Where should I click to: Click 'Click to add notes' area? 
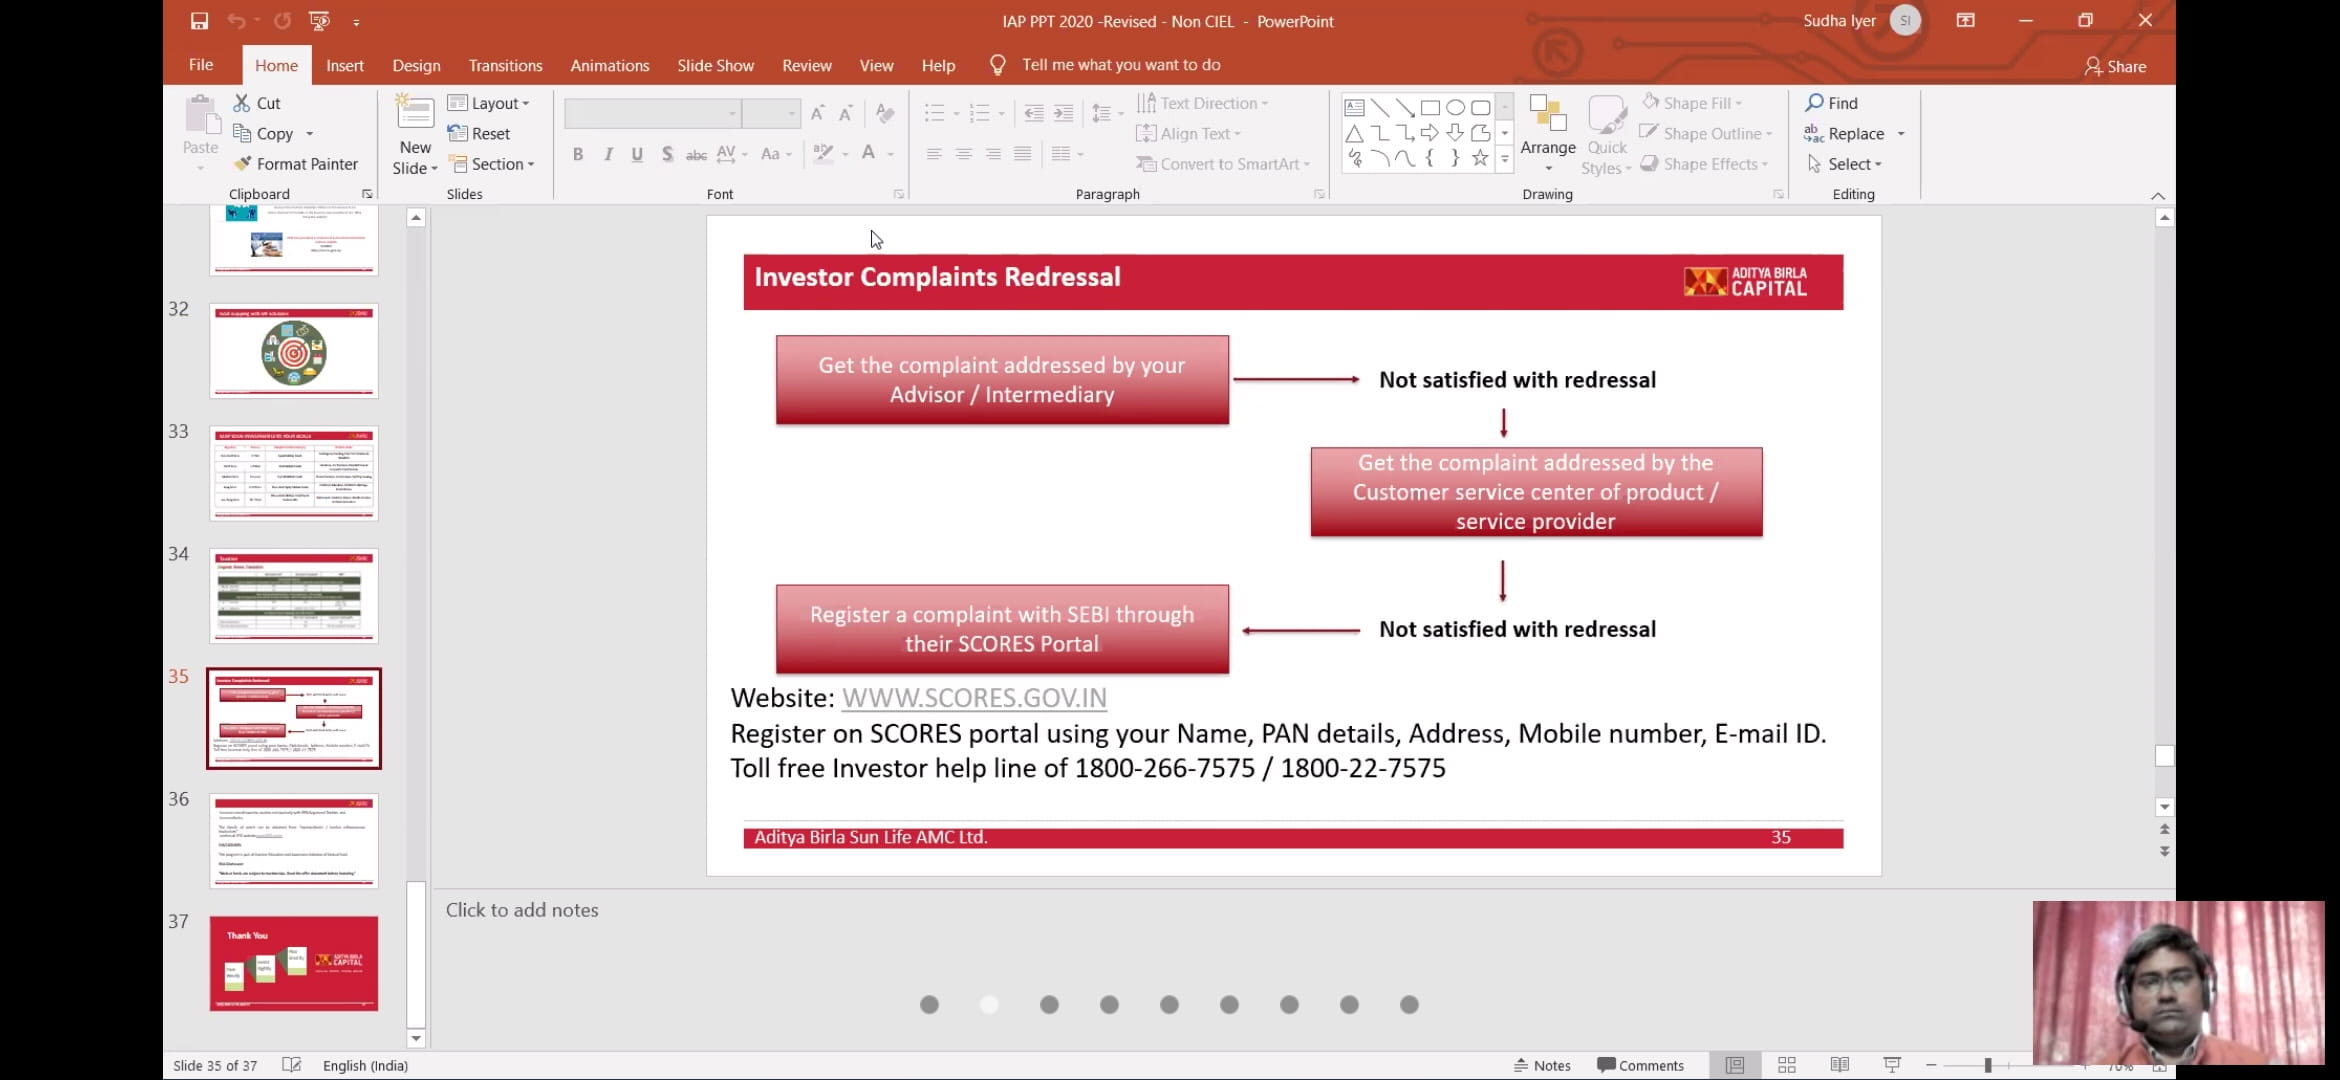(522, 910)
